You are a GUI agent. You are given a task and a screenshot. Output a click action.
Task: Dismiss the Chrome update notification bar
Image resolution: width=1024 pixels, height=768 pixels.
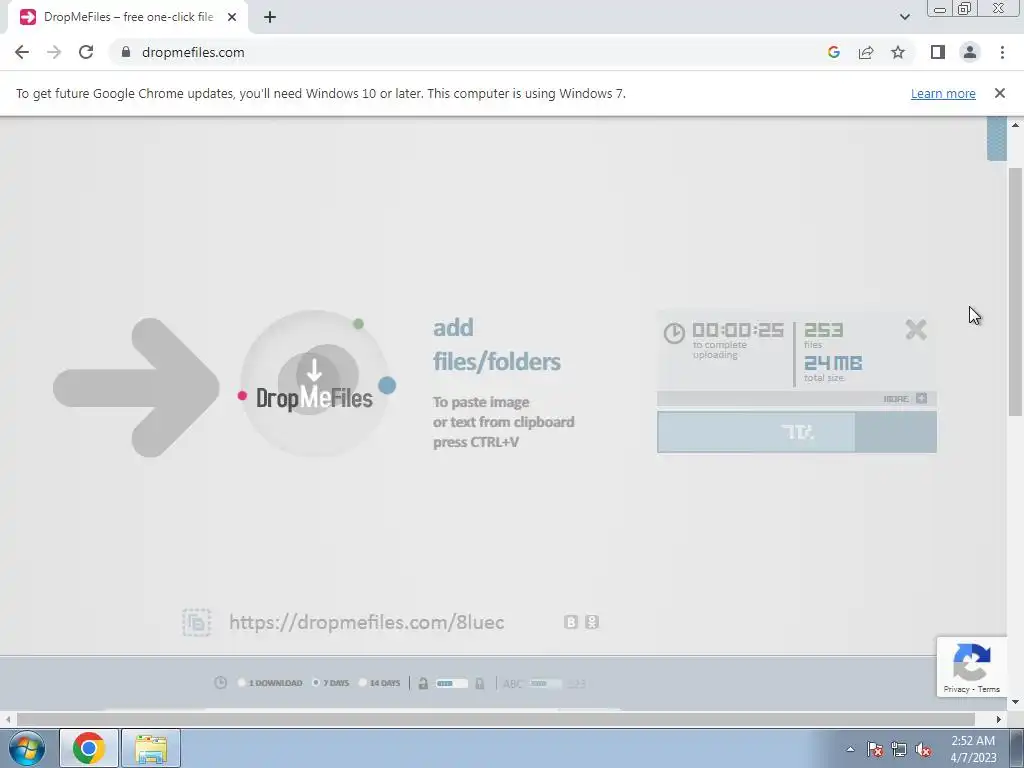(1000, 93)
